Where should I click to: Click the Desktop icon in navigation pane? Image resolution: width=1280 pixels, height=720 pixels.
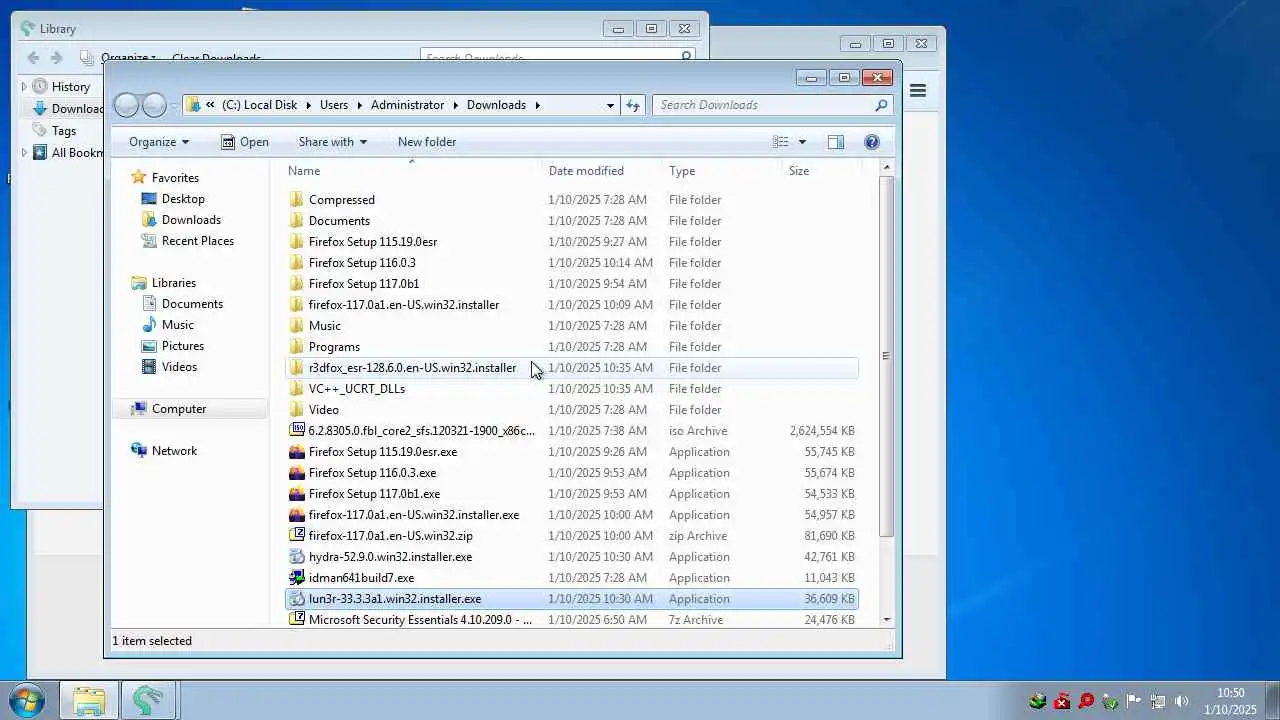149,199
